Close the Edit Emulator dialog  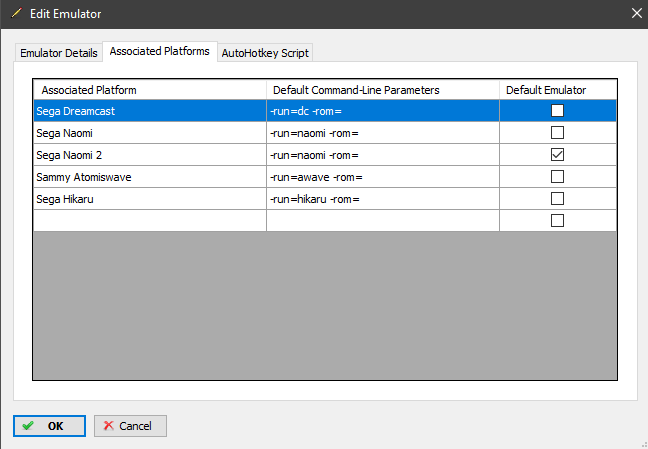(x=636, y=14)
